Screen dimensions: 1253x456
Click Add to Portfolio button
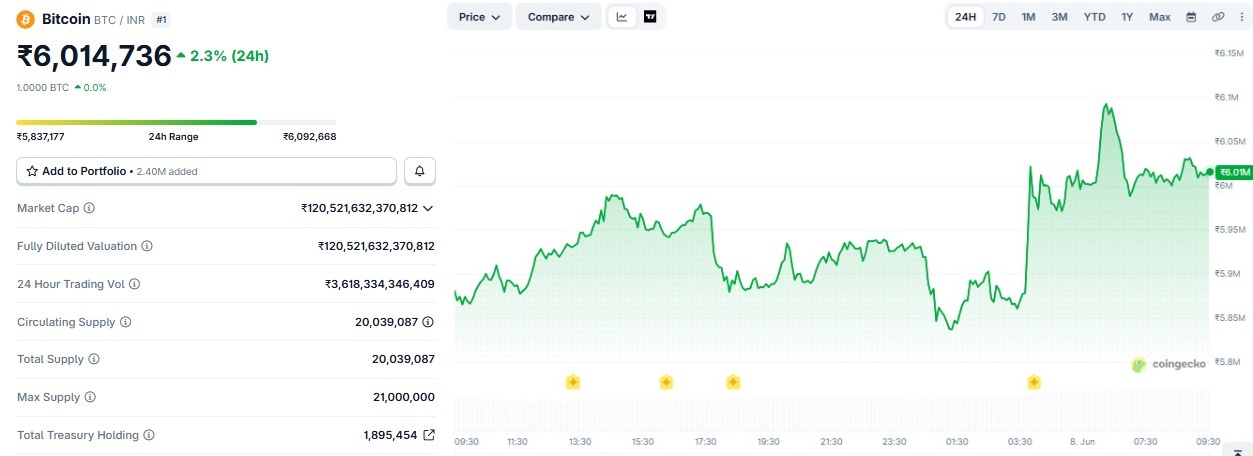(206, 171)
